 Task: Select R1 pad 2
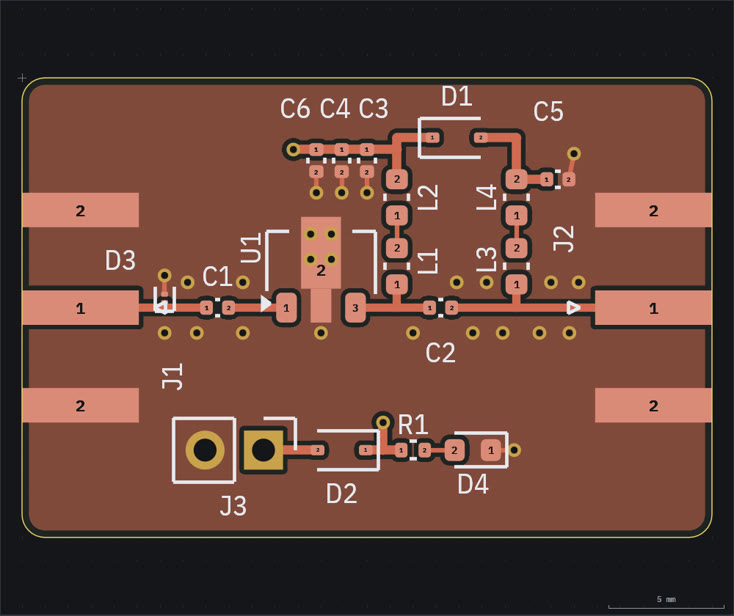(424, 450)
